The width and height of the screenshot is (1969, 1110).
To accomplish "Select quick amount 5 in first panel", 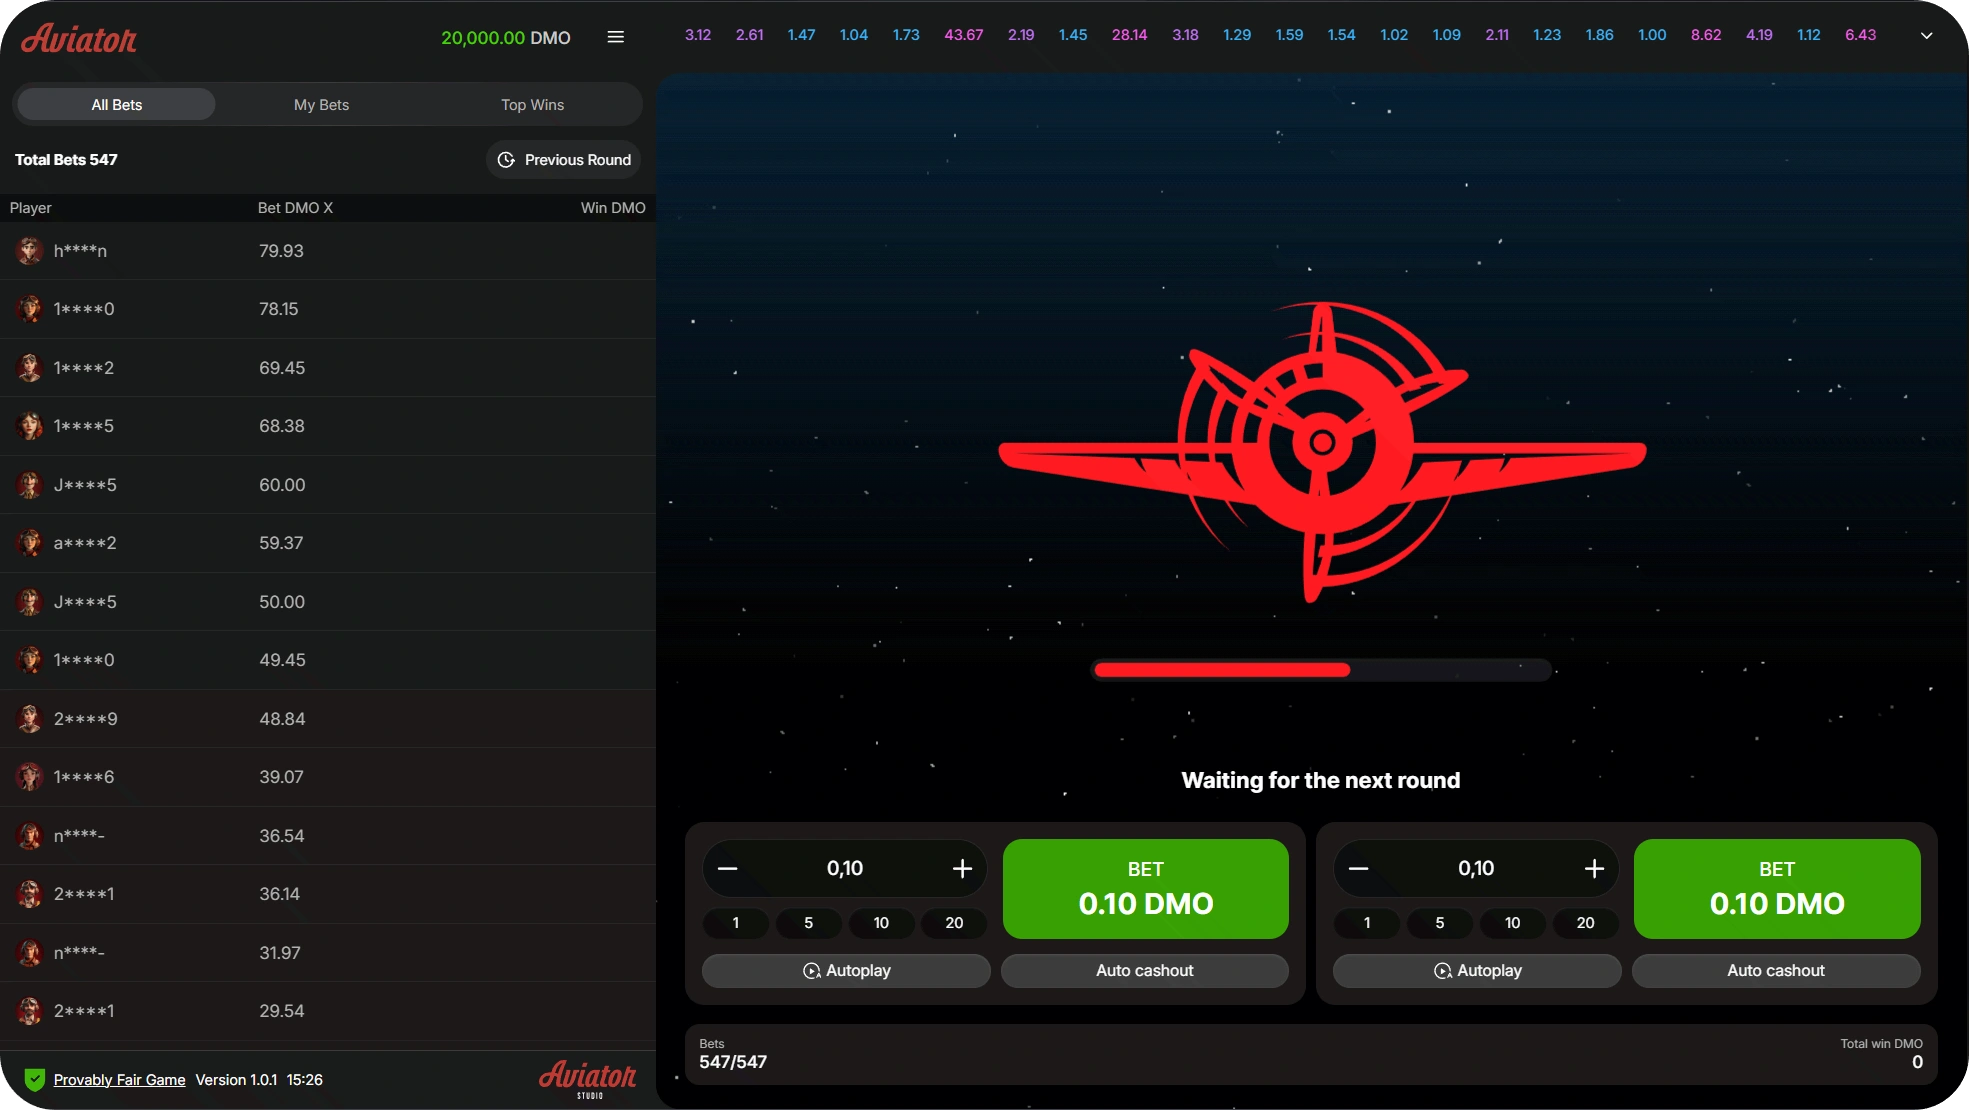I will click(x=809, y=922).
